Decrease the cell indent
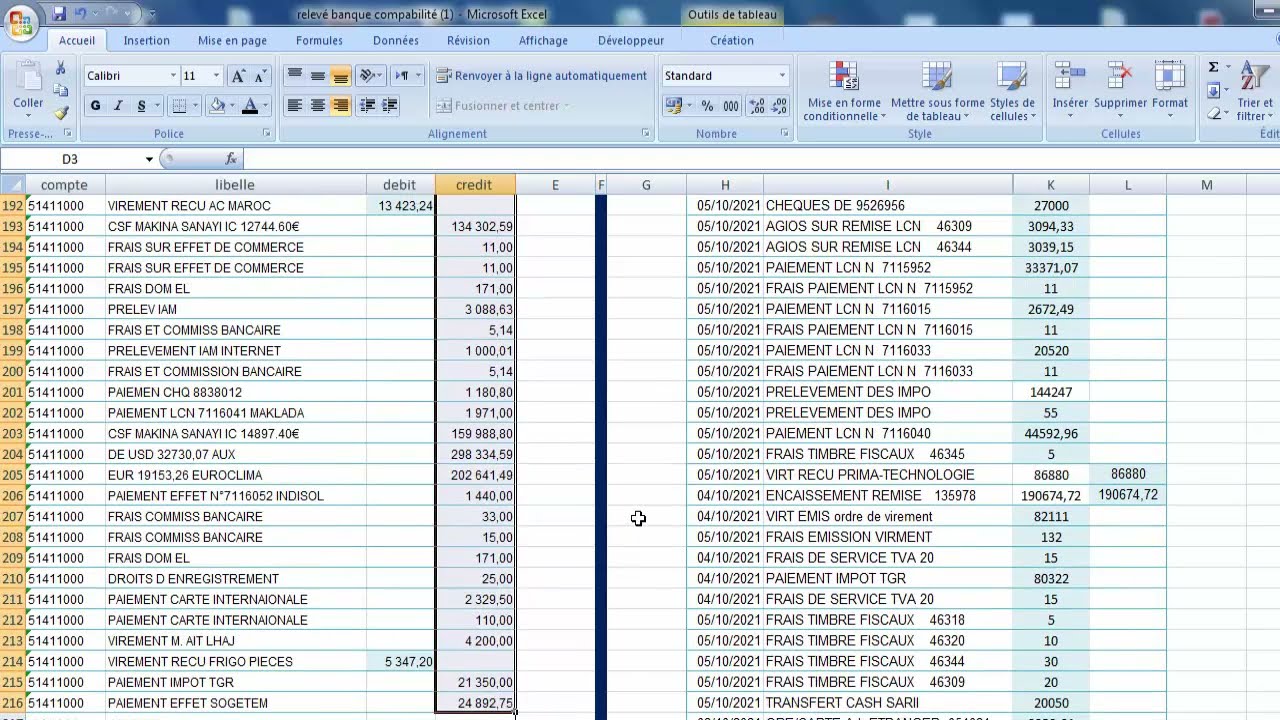Viewport: 1280px width, 720px height. pyautogui.click(x=367, y=106)
